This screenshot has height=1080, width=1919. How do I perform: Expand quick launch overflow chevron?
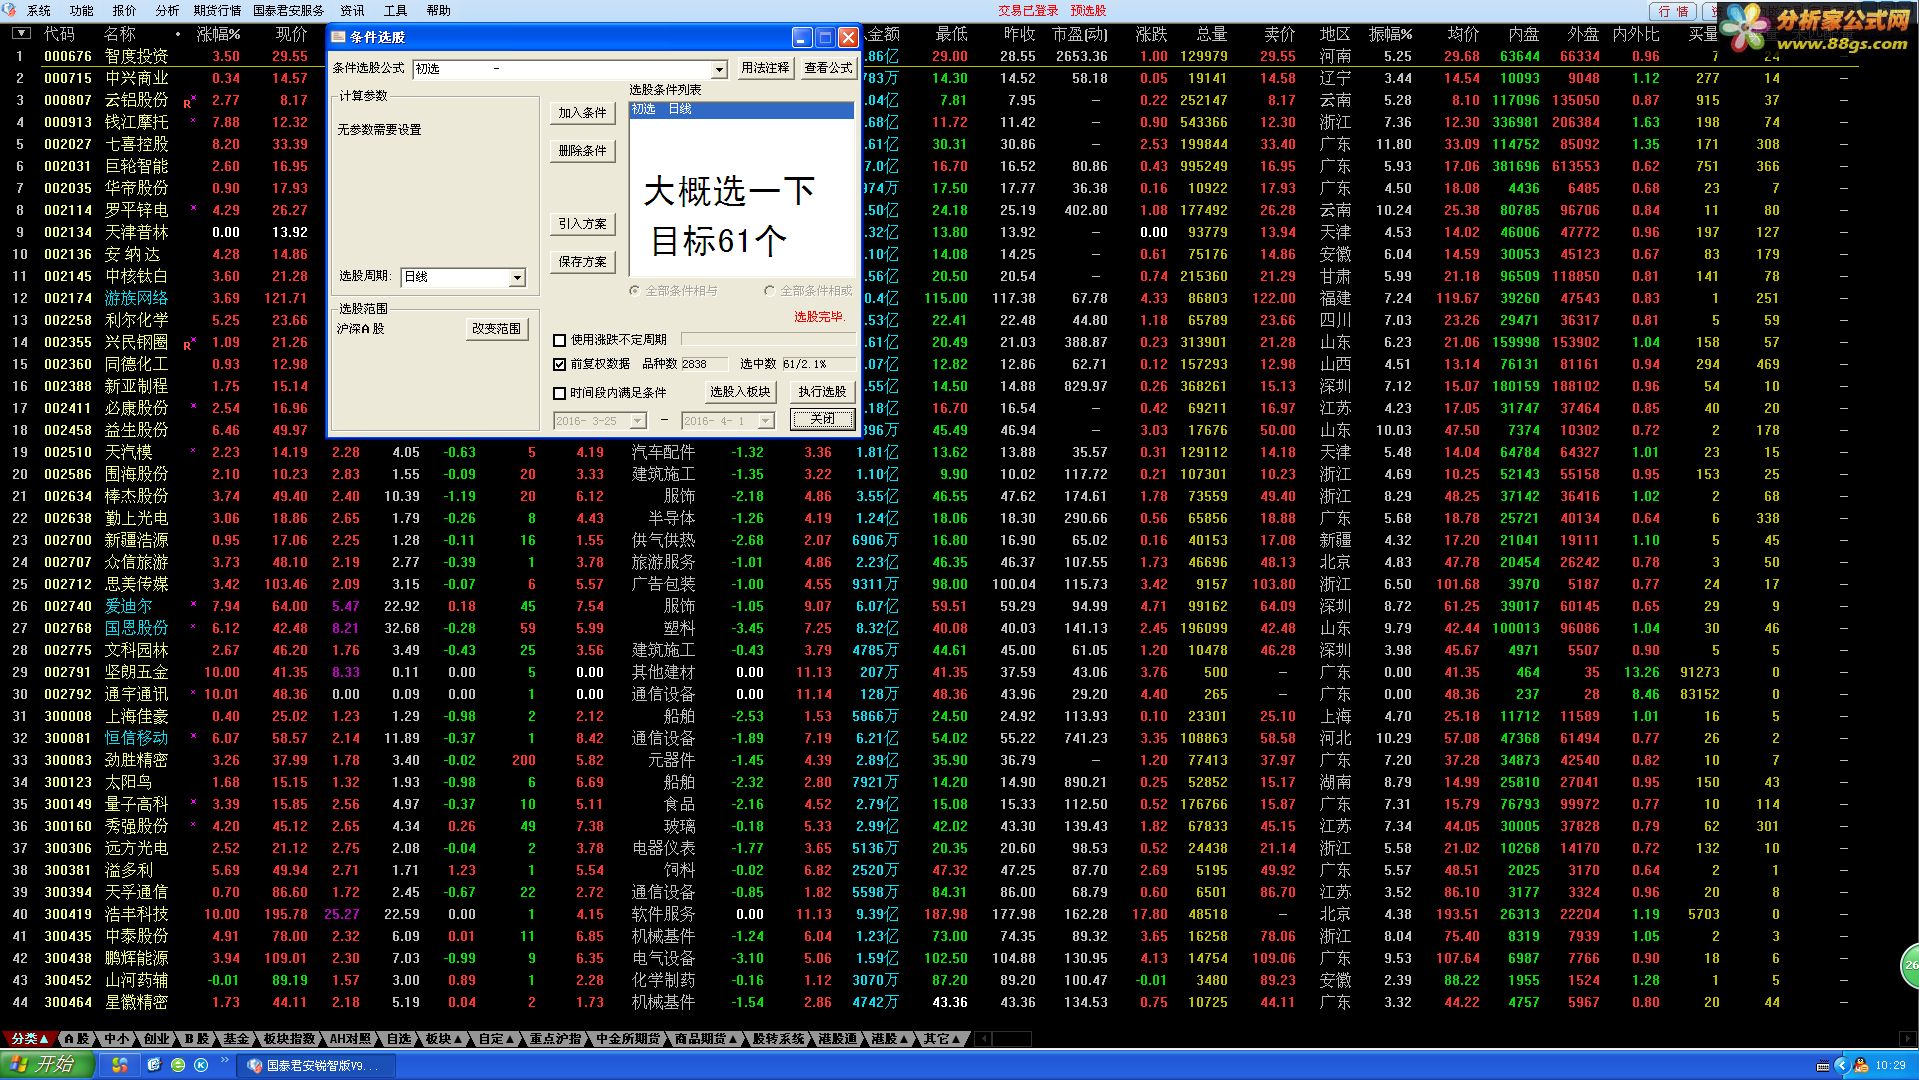pos(224,1061)
